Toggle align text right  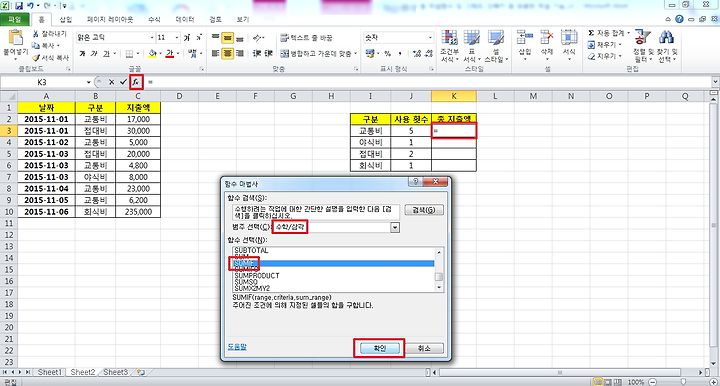(239, 54)
